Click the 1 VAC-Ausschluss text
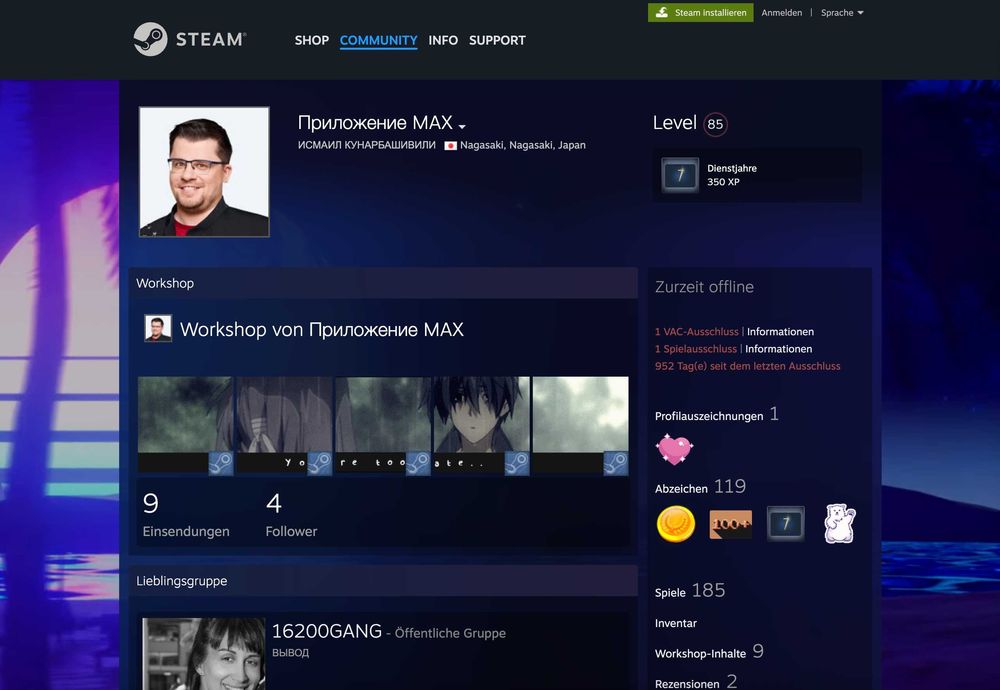Image resolution: width=1000 pixels, height=690 pixels. (x=696, y=332)
